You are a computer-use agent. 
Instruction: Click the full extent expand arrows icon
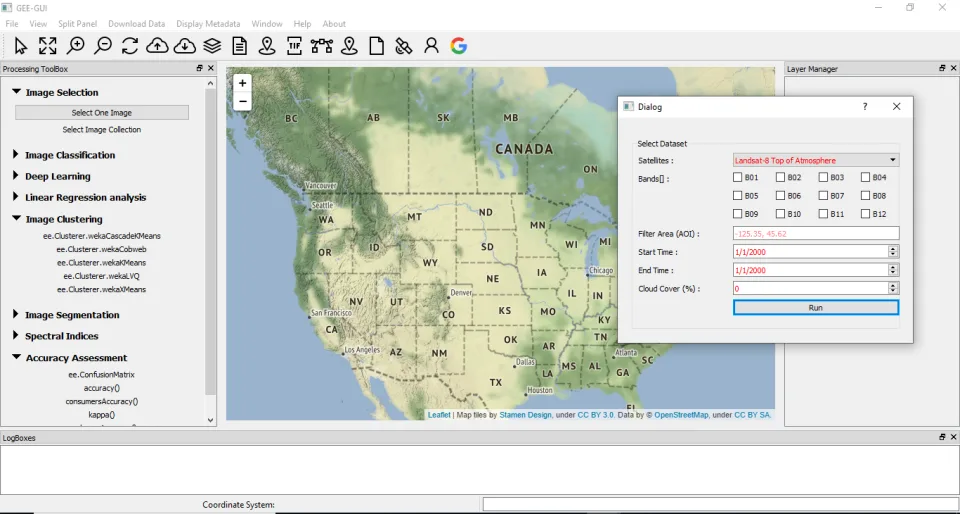click(48, 46)
